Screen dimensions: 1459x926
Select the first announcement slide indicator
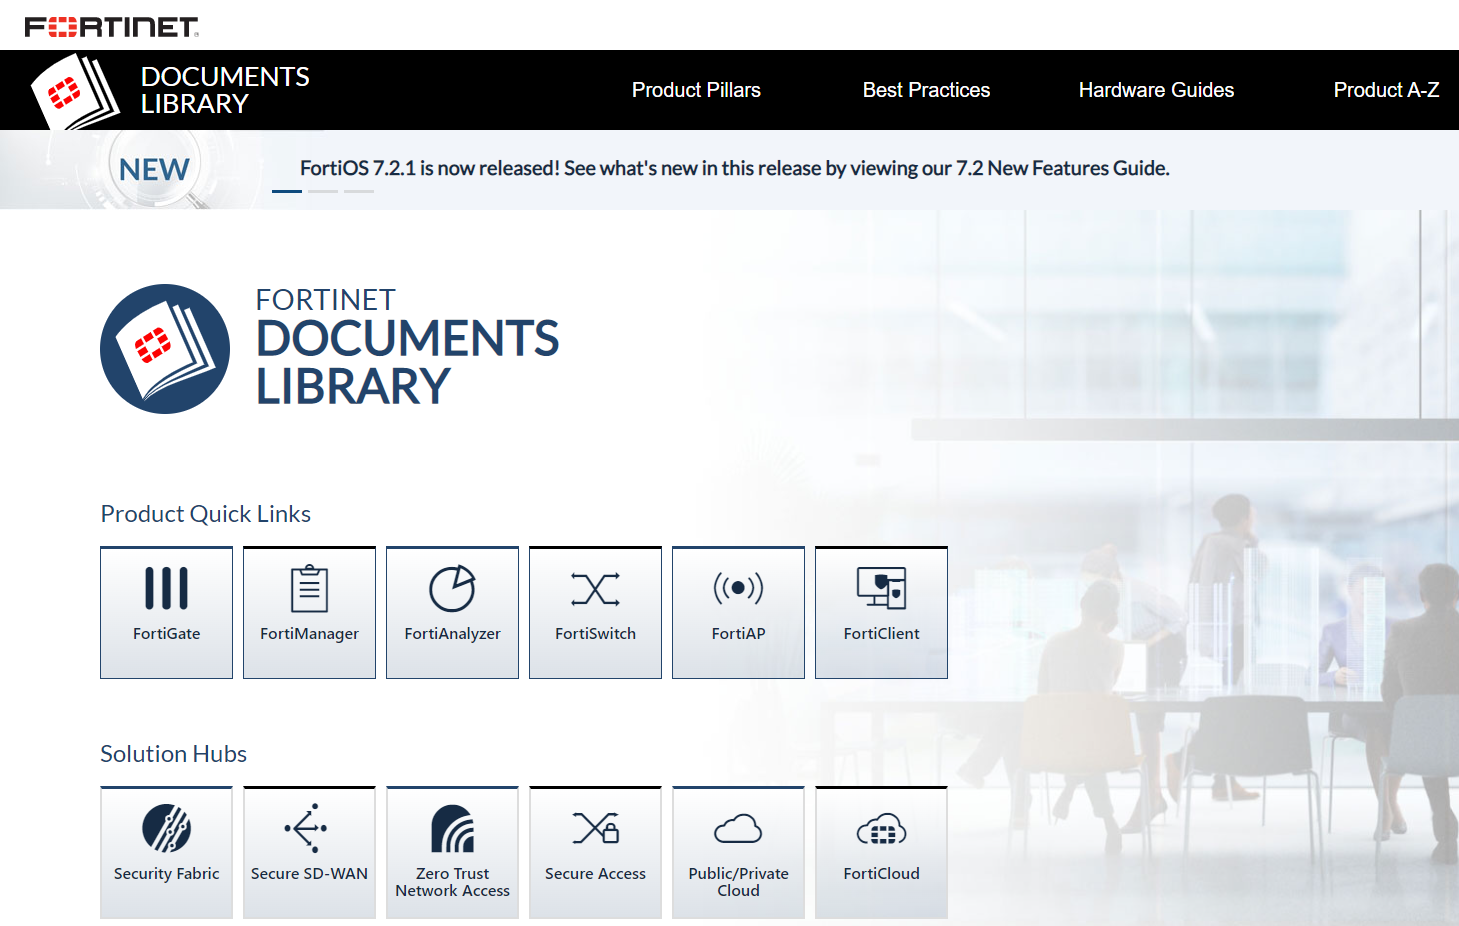287,191
